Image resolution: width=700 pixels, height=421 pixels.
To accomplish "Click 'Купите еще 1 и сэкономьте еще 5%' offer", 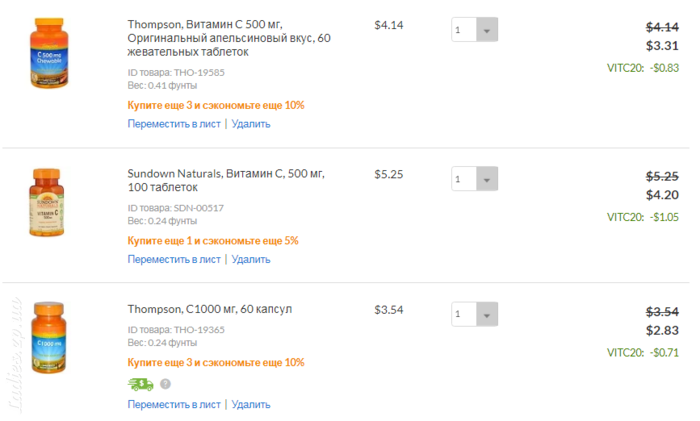I will [213, 241].
